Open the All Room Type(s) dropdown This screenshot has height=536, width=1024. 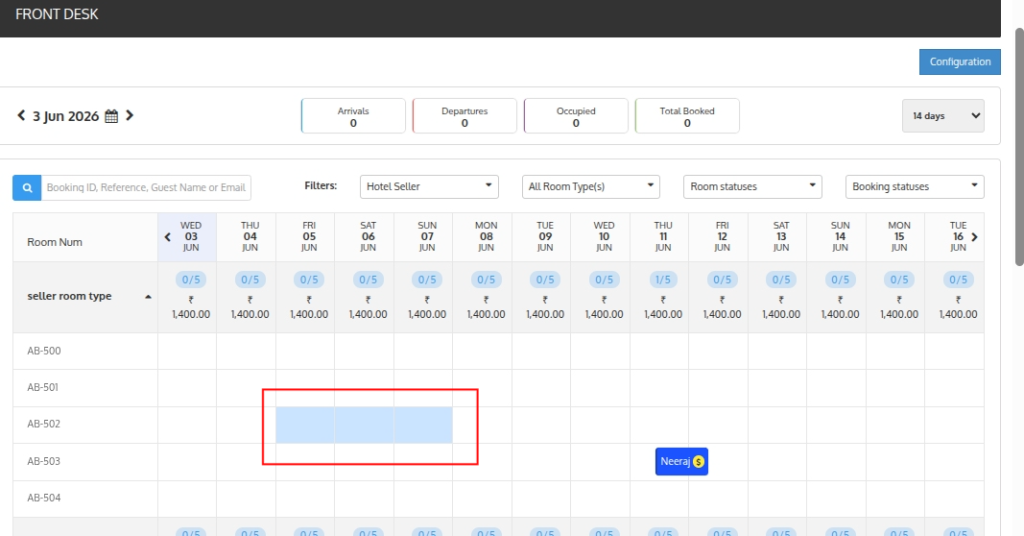(x=591, y=187)
